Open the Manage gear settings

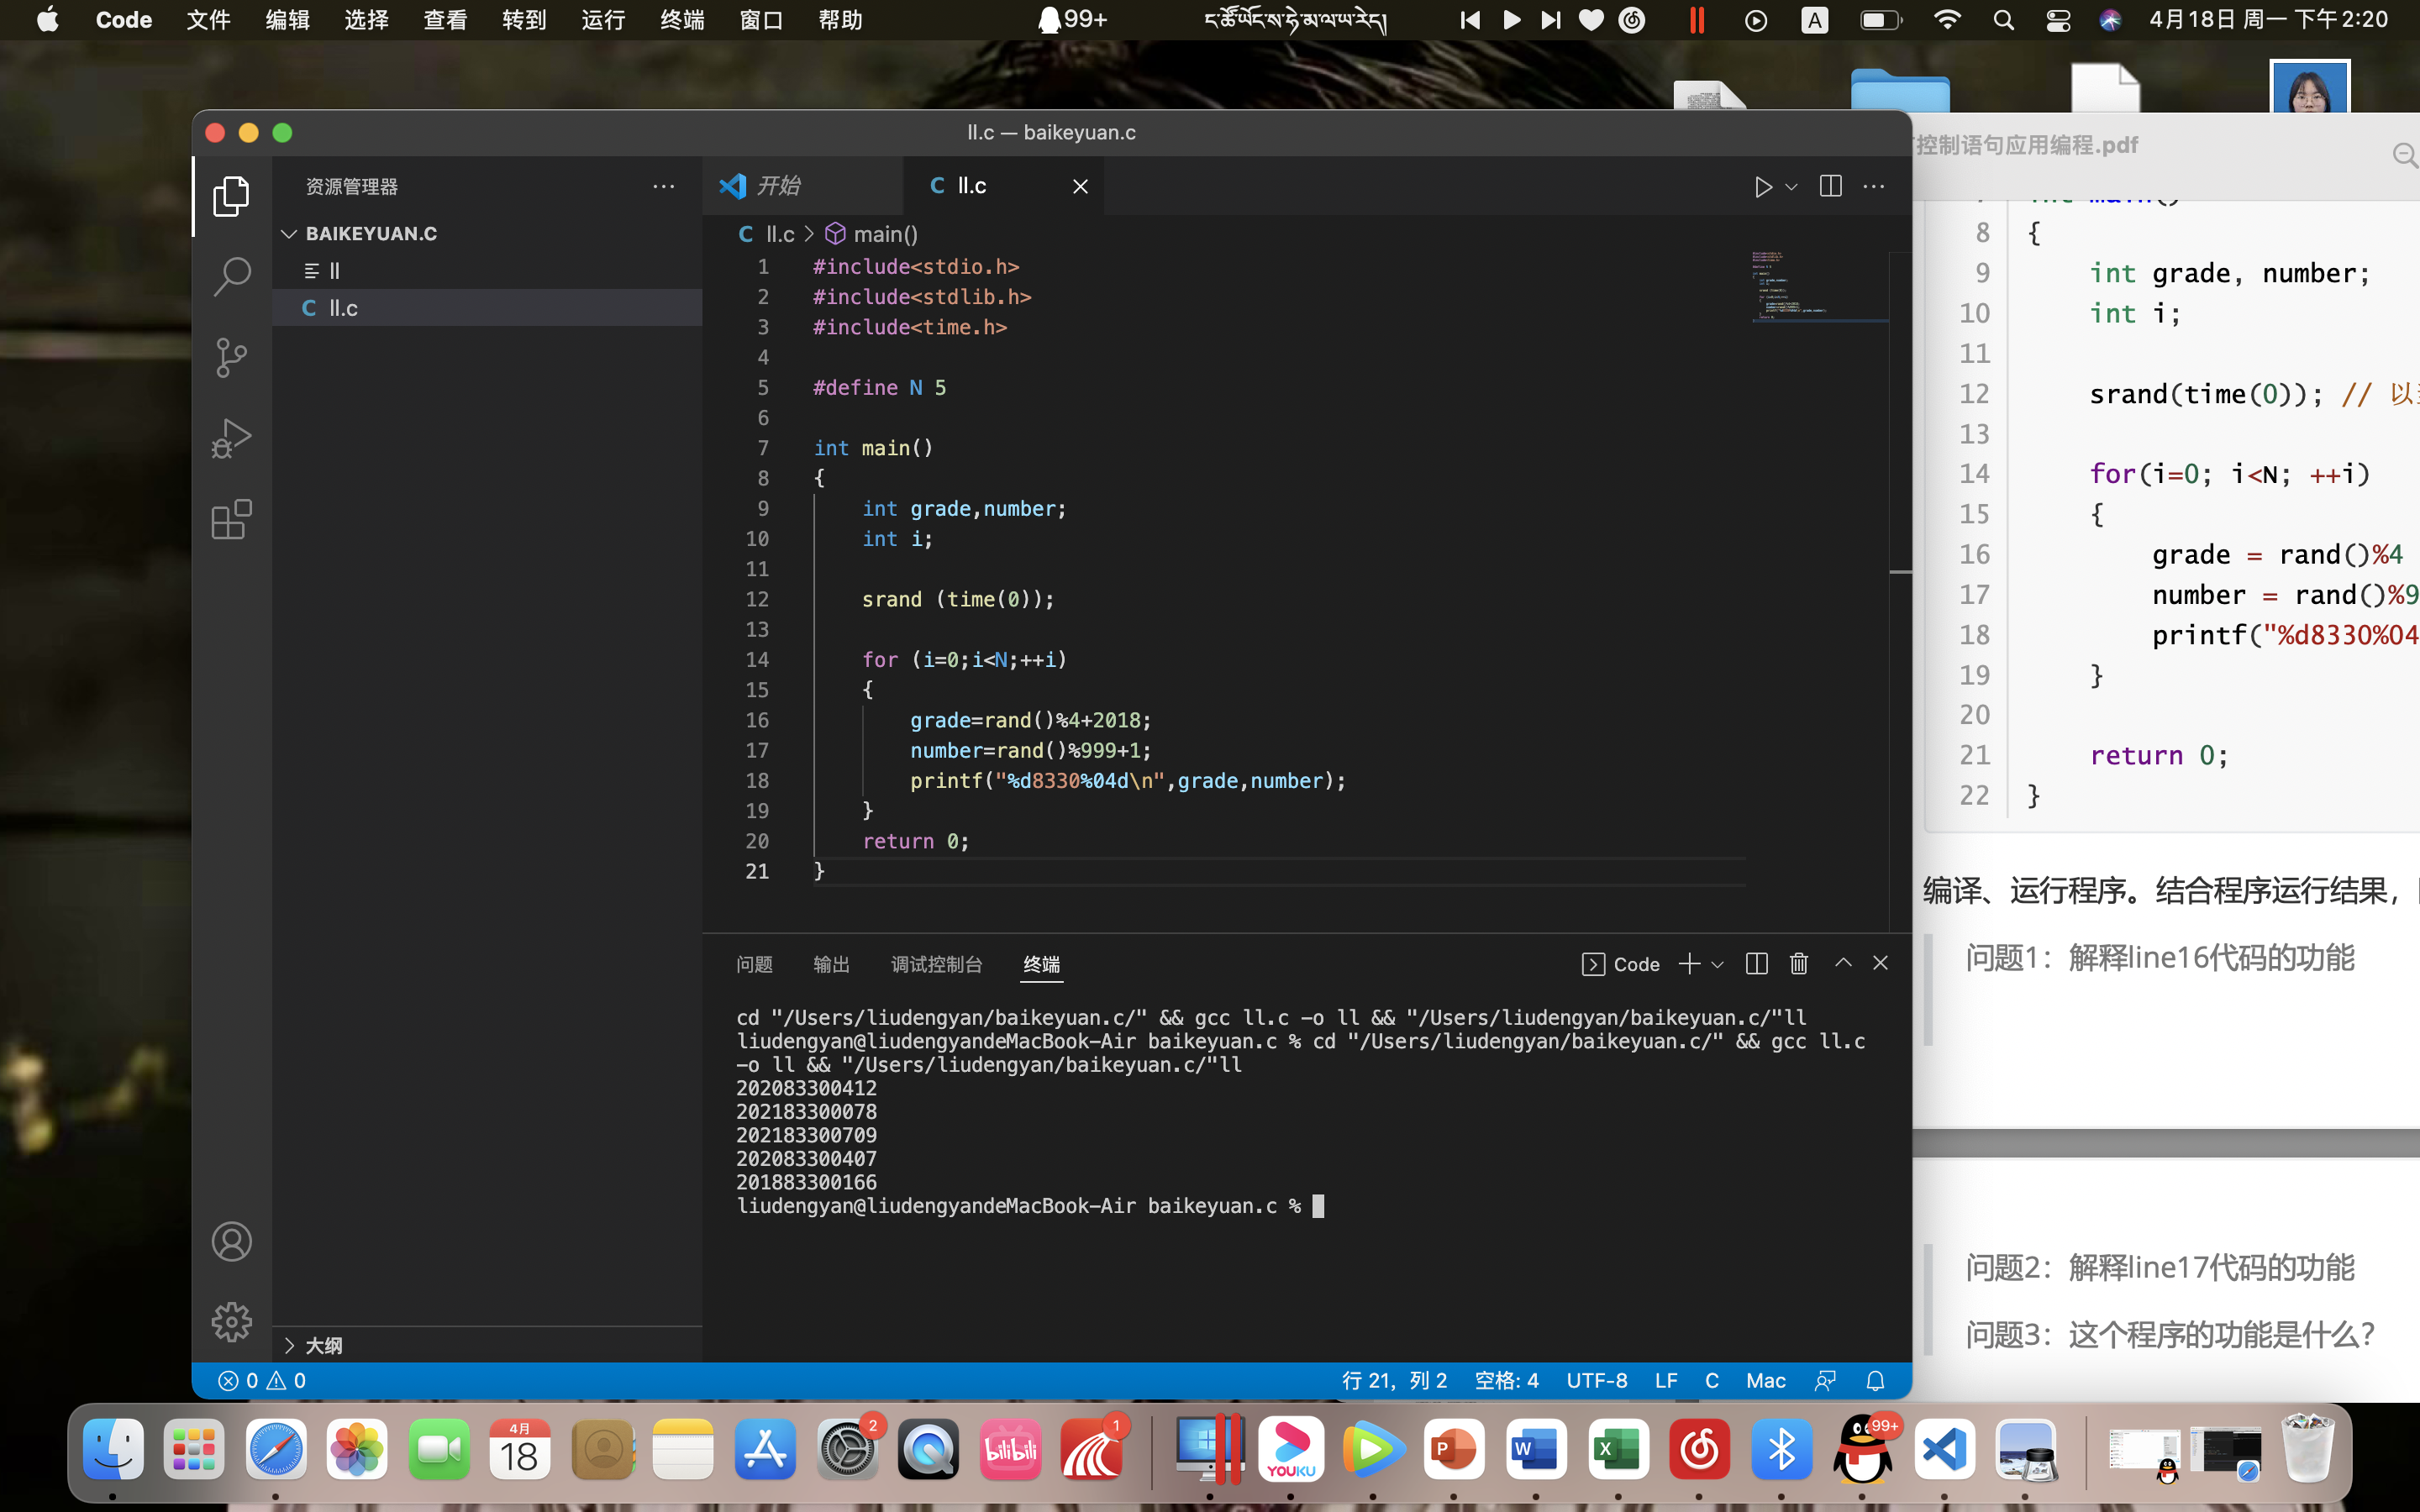click(x=231, y=1322)
